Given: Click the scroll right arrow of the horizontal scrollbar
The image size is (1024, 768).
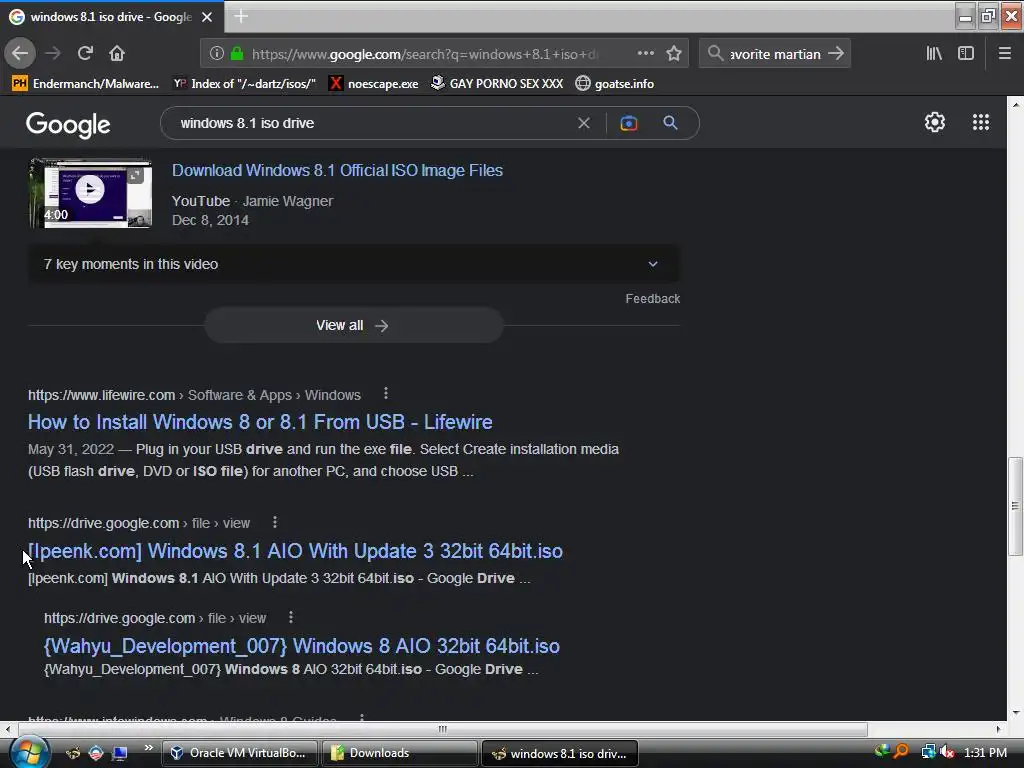Looking at the screenshot, I should pos(999,729).
